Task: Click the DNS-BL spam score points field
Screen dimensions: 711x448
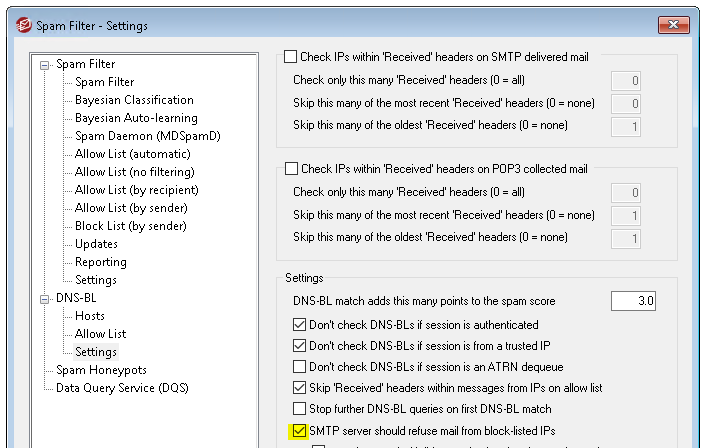Action: [633, 301]
